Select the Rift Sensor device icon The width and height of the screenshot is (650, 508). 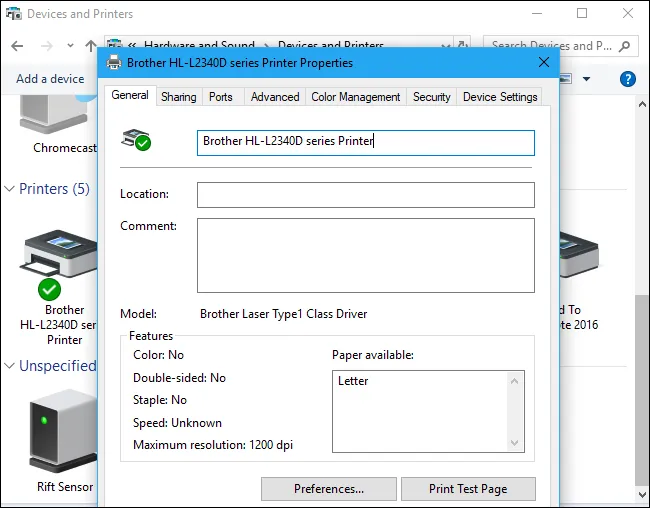pos(63,430)
